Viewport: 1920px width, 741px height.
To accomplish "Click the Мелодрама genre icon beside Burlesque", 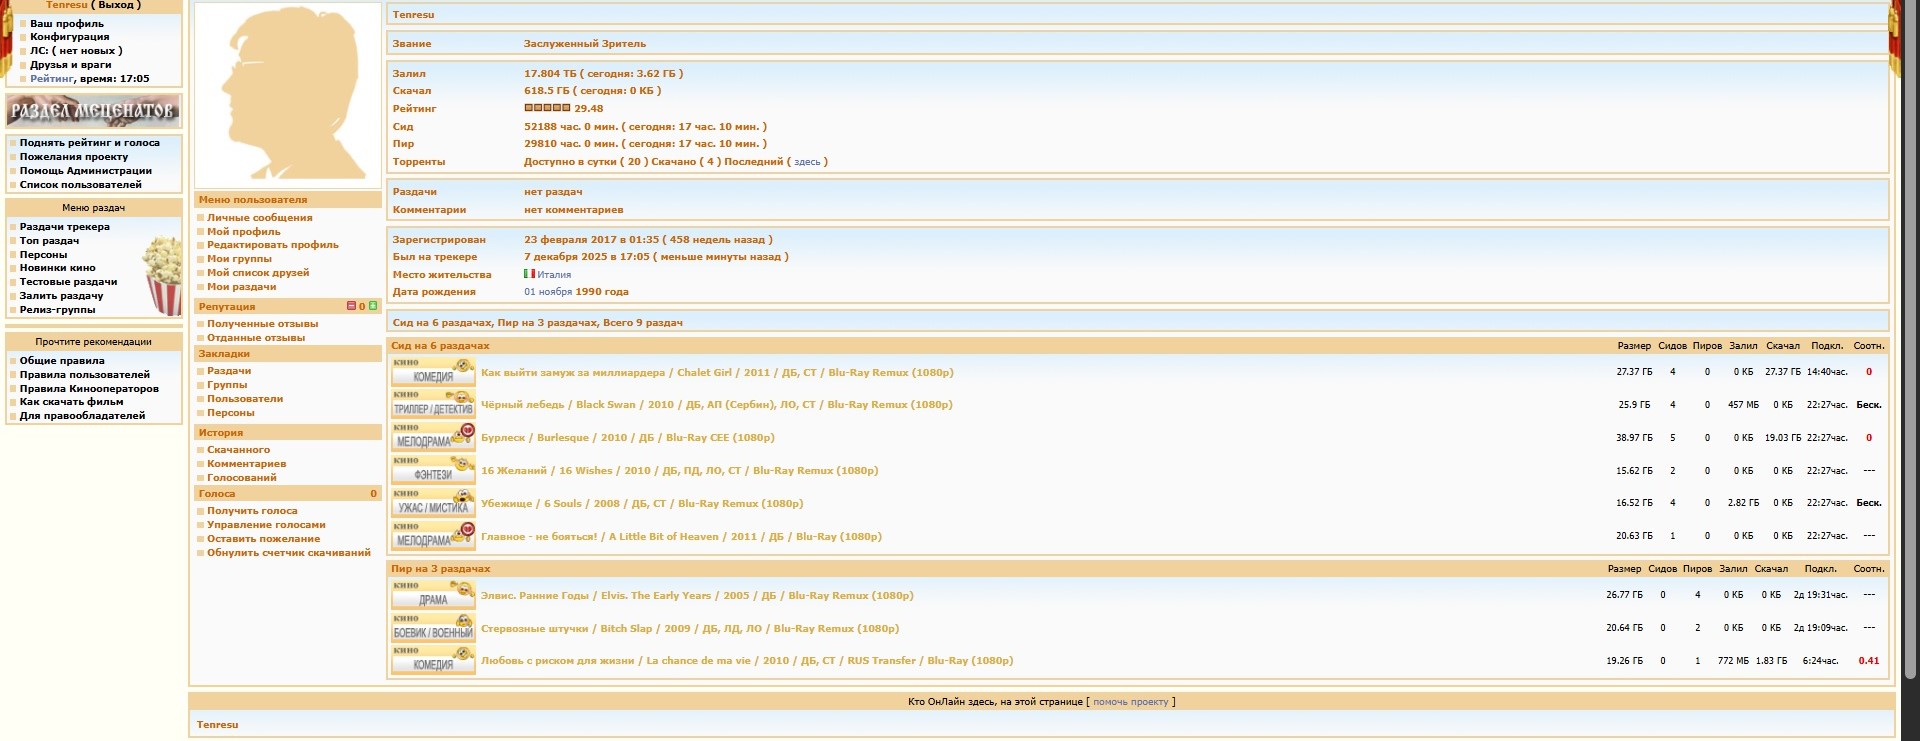I will pos(433,437).
